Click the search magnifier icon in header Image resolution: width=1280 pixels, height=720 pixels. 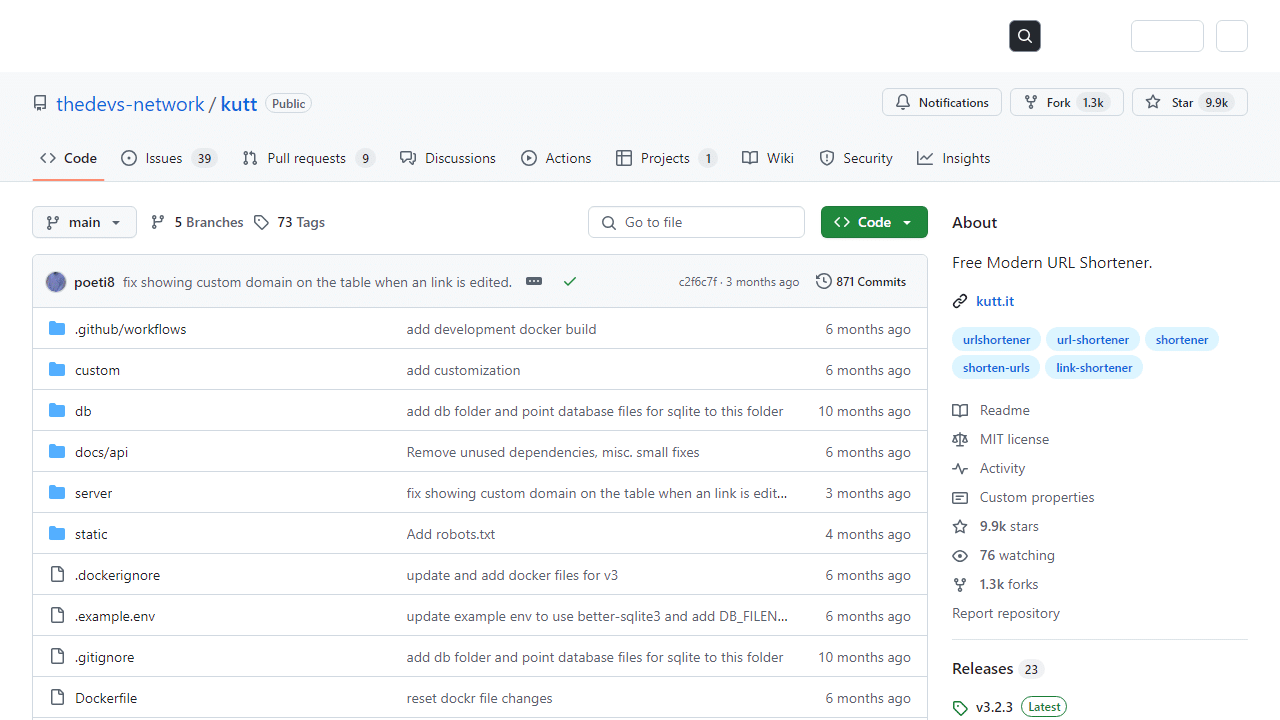[x=1025, y=36]
